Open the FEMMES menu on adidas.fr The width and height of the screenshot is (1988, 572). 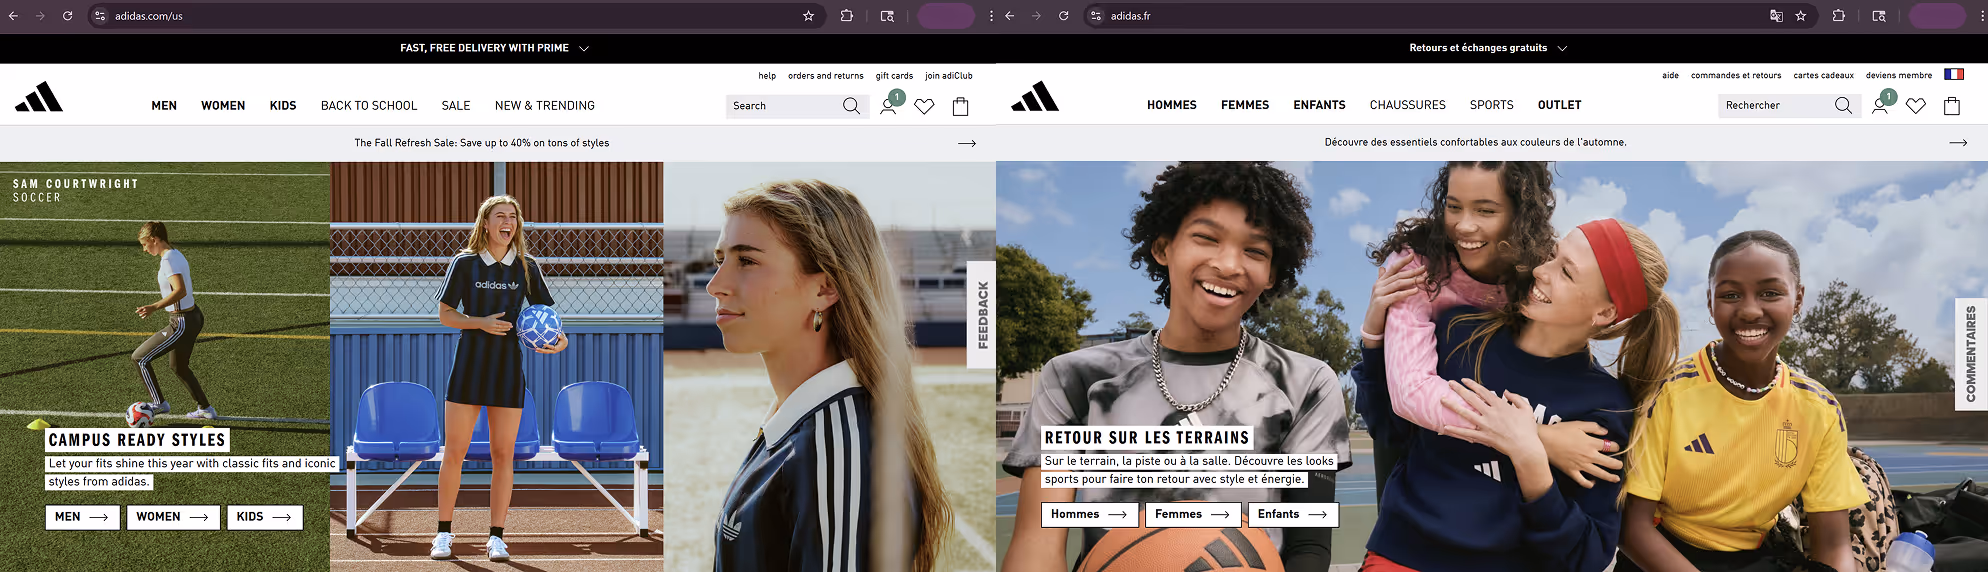tap(1245, 105)
